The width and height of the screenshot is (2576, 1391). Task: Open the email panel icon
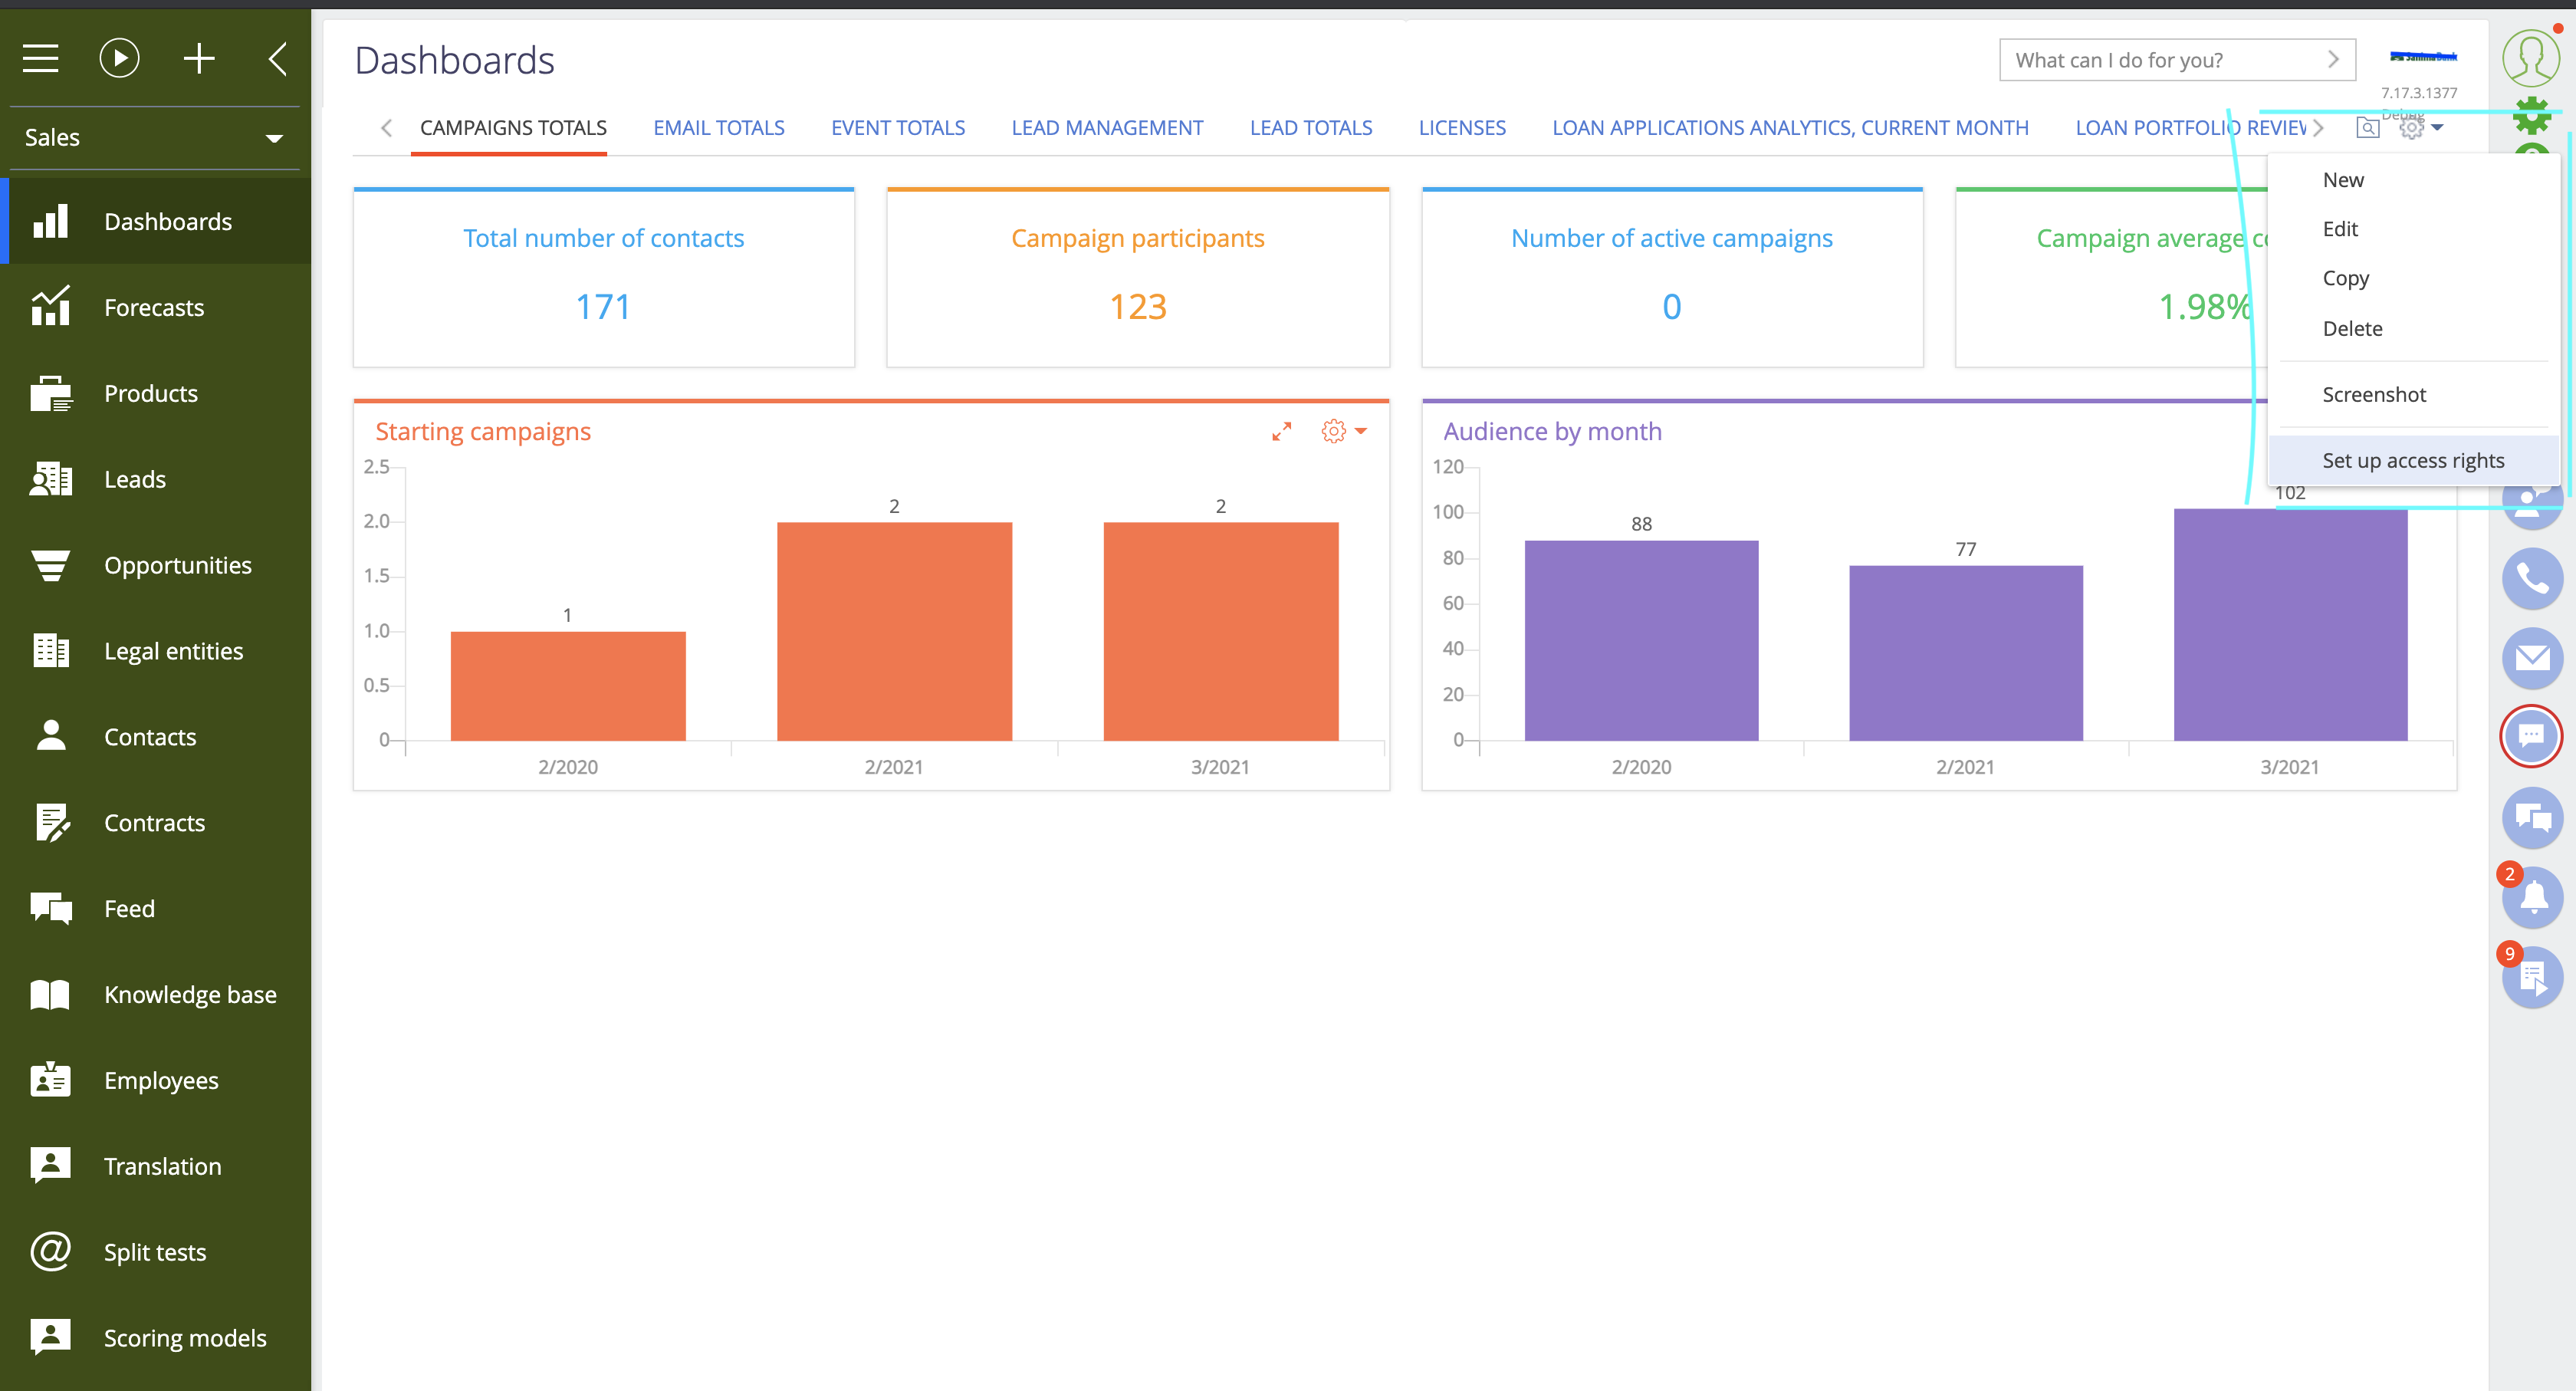click(2532, 658)
